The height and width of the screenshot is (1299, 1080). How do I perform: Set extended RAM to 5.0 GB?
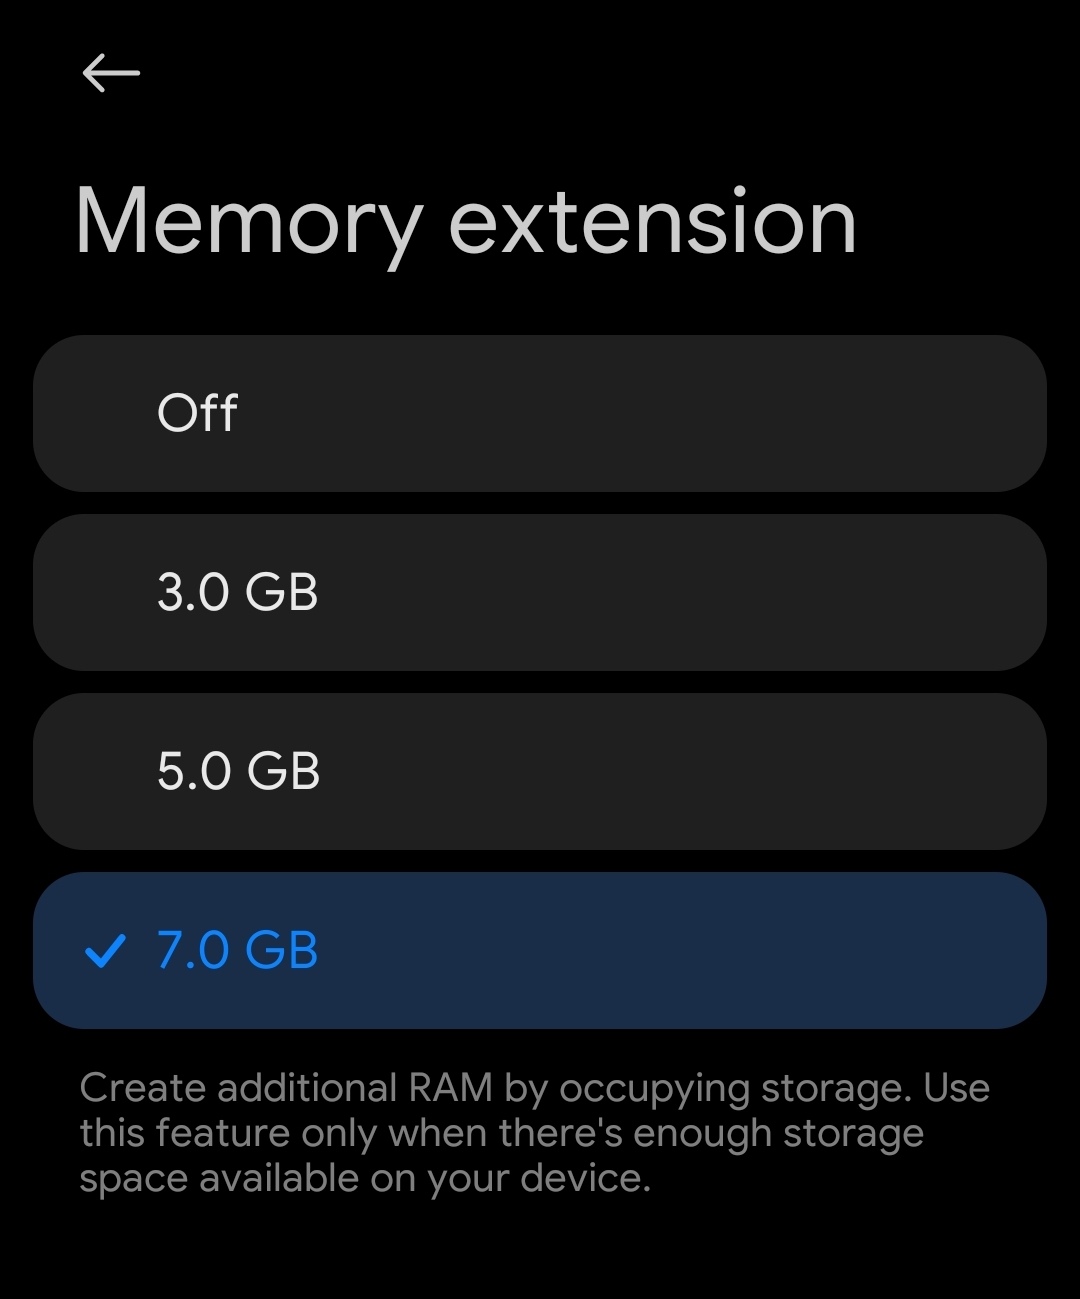tap(540, 771)
